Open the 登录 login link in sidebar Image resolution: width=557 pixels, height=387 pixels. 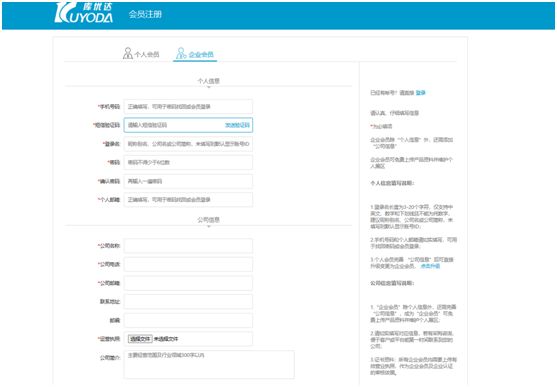coord(421,93)
